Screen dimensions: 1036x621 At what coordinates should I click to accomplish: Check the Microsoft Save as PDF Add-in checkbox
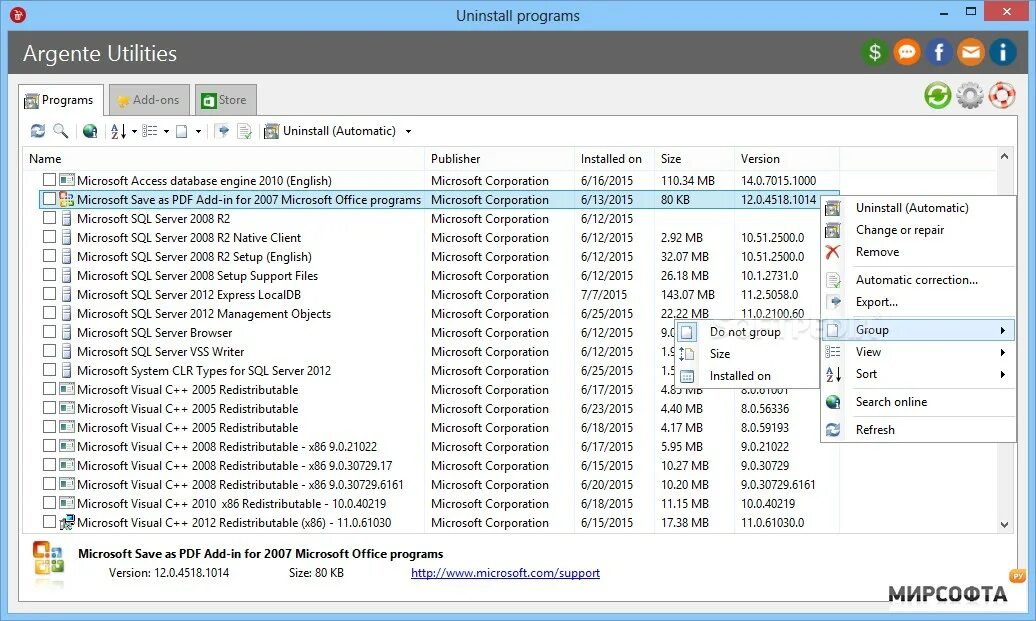point(49,198)
